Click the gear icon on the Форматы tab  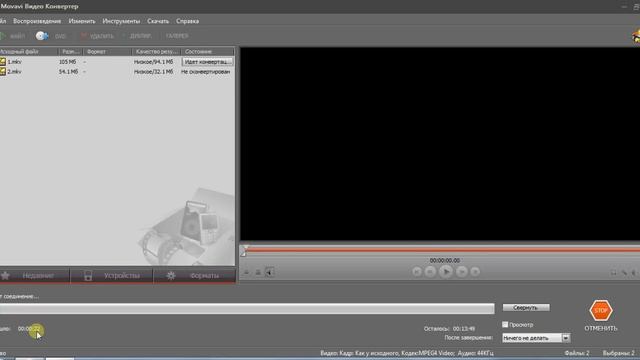coord(171,276)
